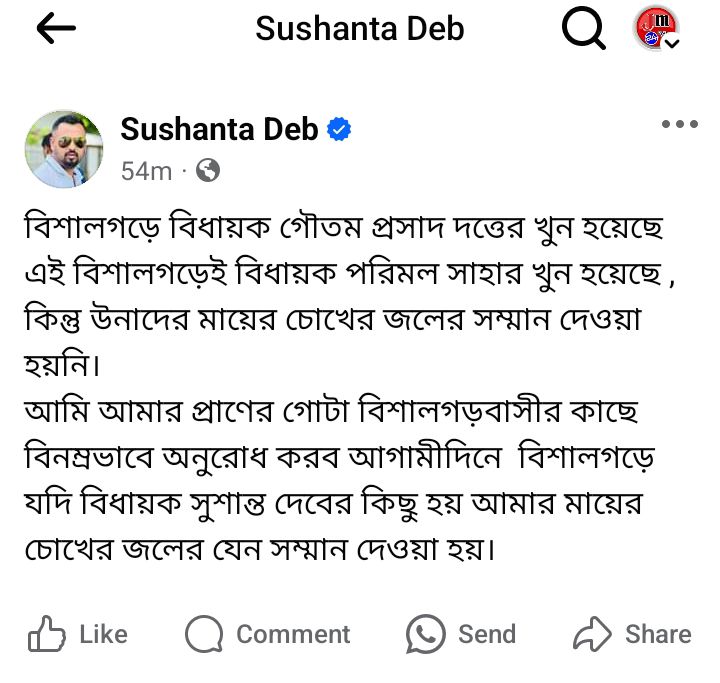Open the post's three-dot options menu
Screen dimensions: 720x683
[680, 125]
